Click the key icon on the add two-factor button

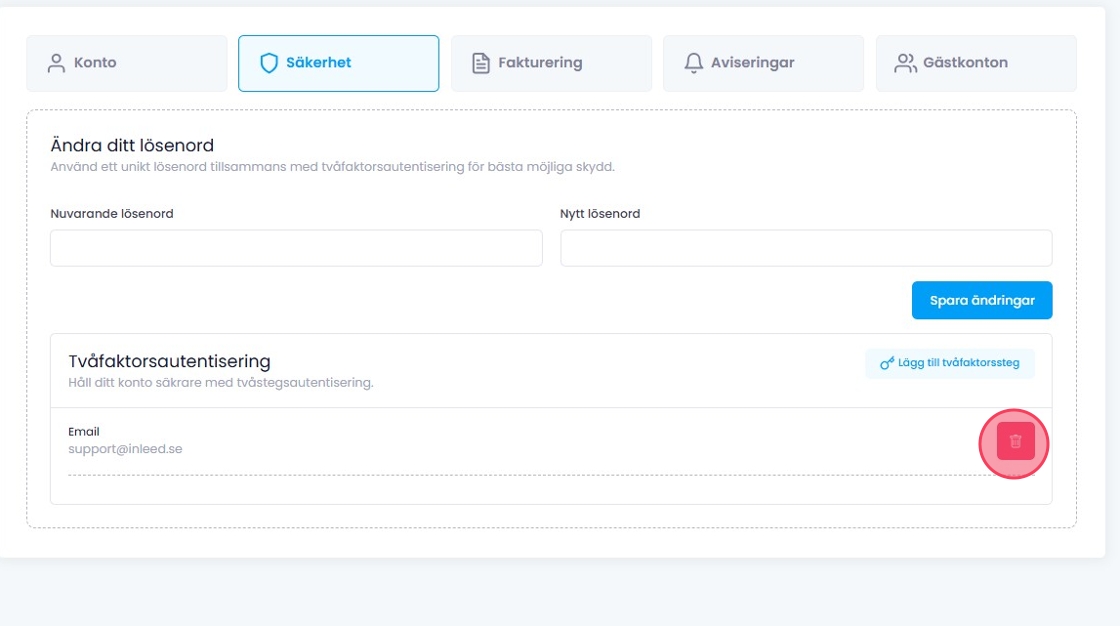click(x=886, y=364)
